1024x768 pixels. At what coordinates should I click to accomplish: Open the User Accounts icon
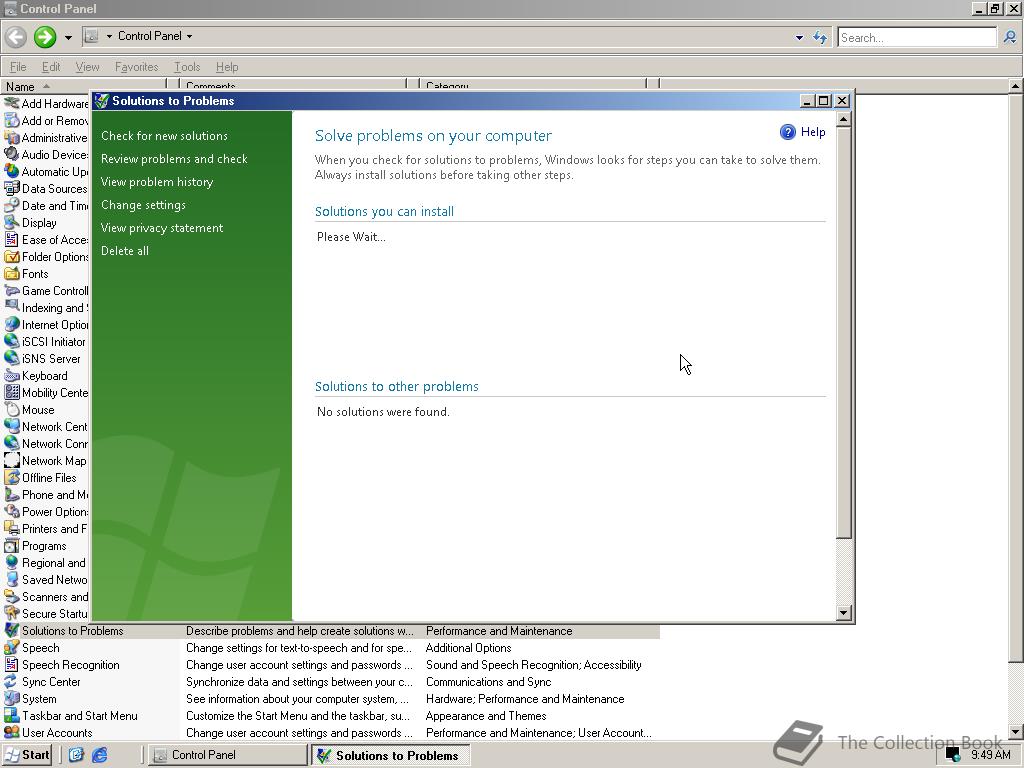12,732
